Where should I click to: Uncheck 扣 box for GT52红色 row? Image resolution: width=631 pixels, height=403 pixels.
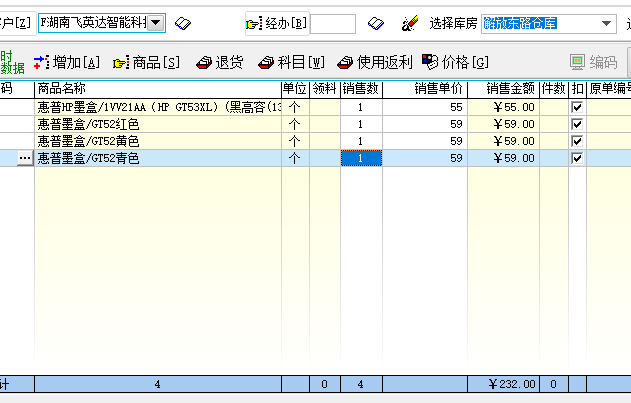577,124
